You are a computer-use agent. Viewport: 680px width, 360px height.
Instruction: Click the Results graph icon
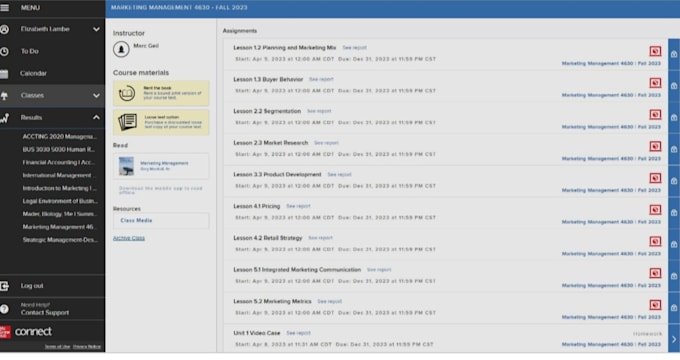(4, 118)
